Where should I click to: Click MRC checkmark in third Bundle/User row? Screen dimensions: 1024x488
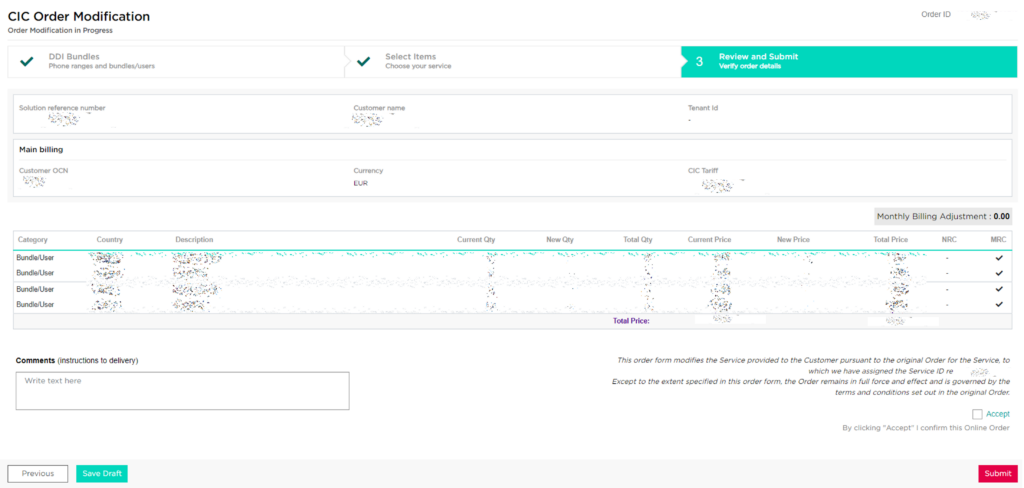coord(998,289)
